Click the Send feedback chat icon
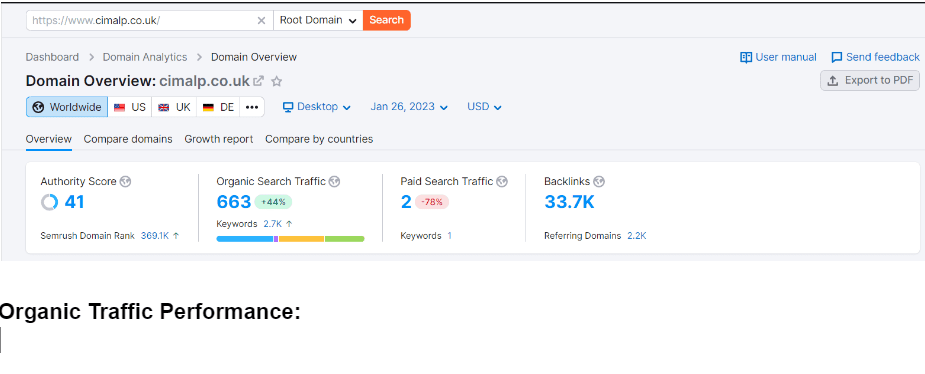This screenshot has width=925, height=374. [837, 57]
